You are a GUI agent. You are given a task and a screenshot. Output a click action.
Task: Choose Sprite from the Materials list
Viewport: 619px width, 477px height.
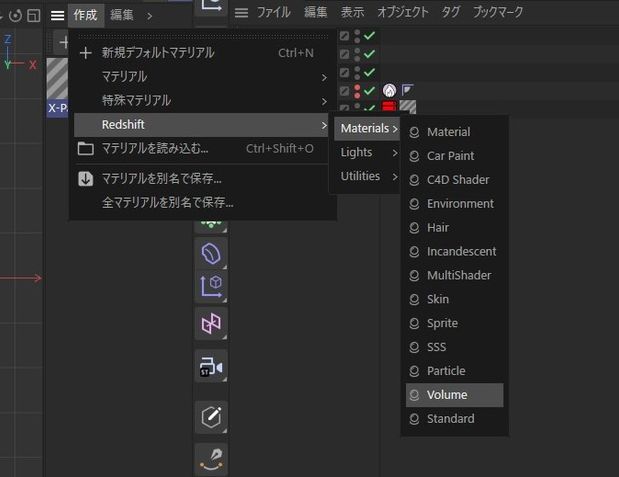tap(454, 323)
